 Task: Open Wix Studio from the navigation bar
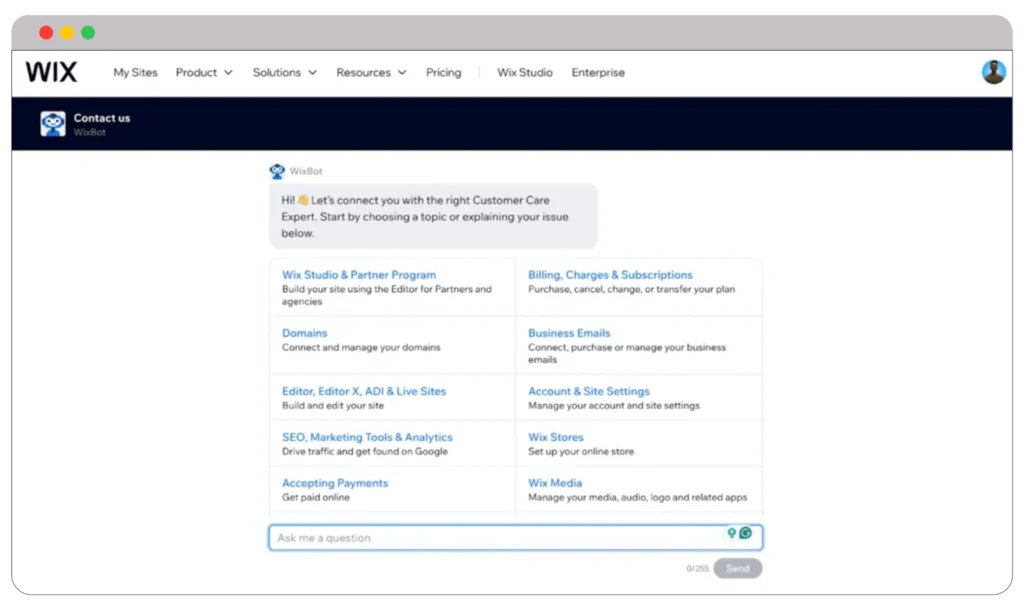(525, 72)
